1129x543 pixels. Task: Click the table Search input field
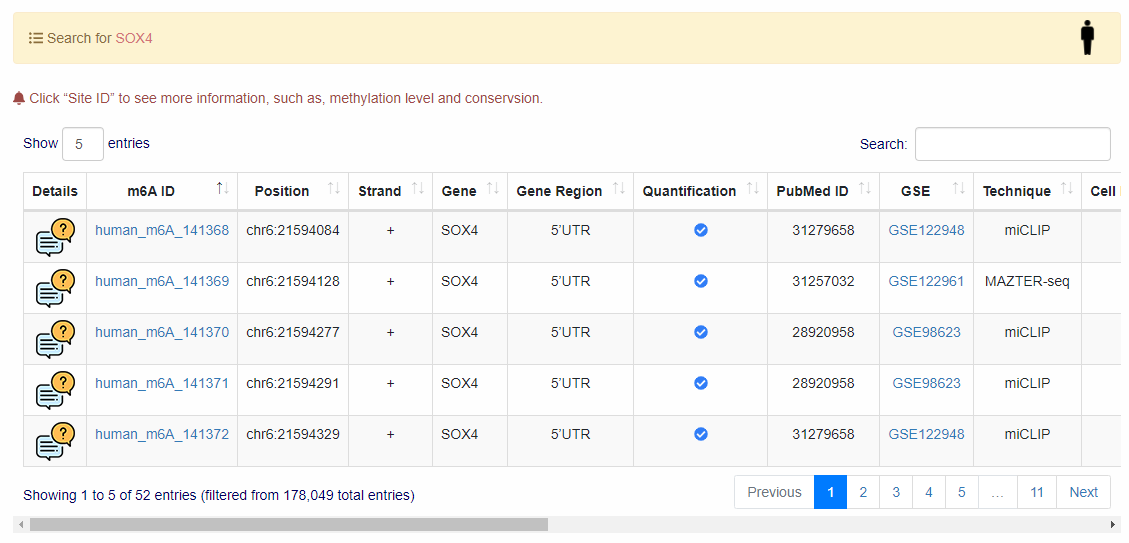point(1012,144)
